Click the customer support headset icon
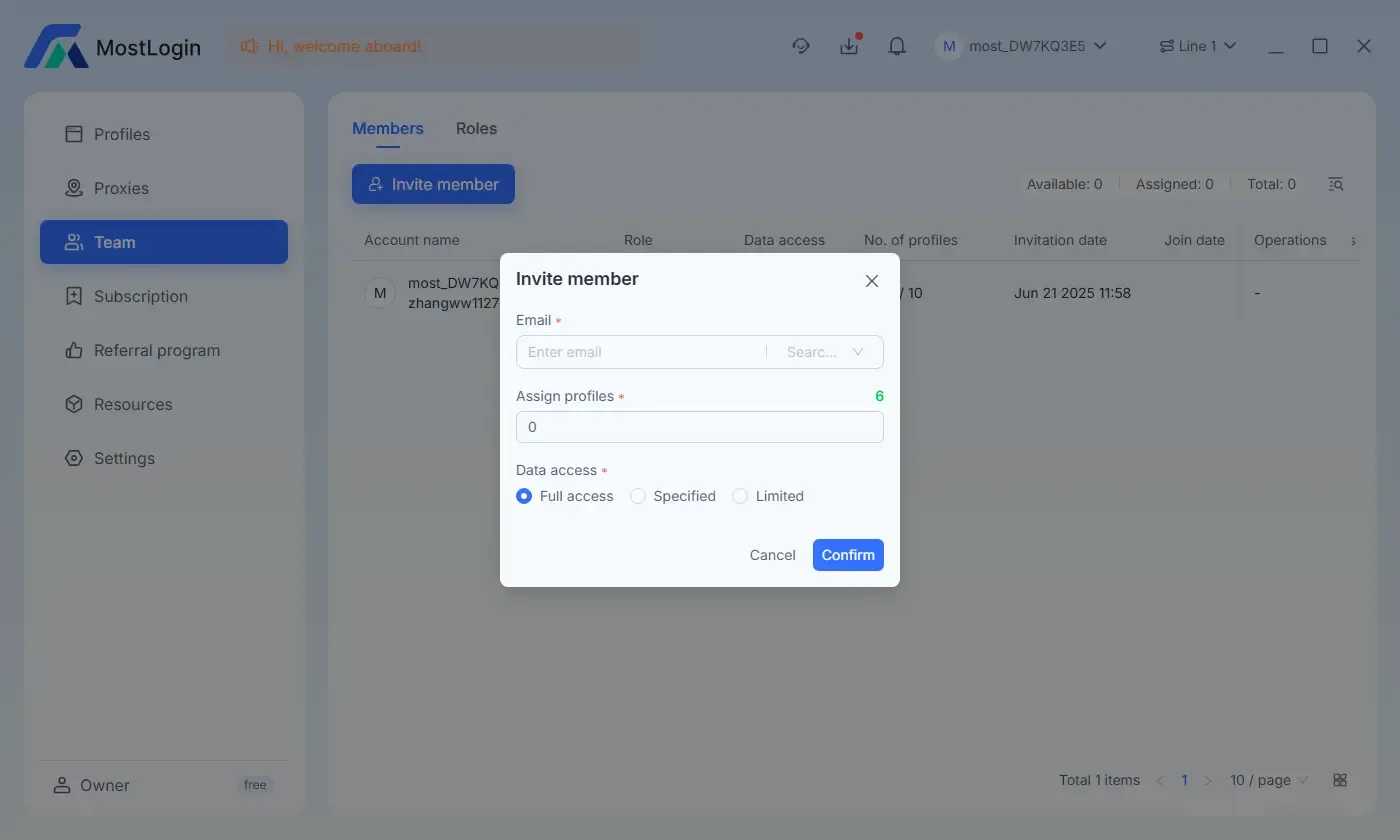 [x=800, y=46]
